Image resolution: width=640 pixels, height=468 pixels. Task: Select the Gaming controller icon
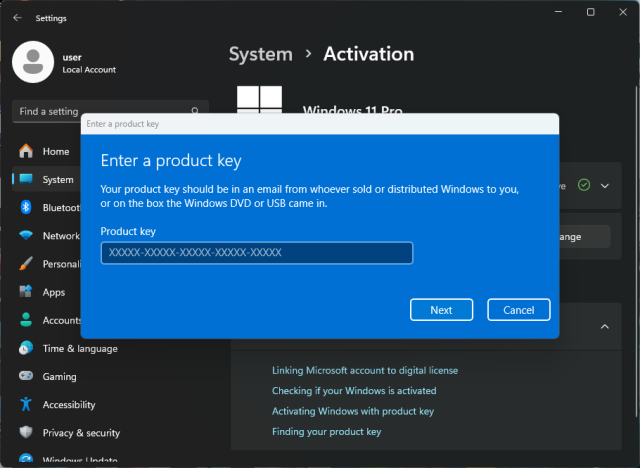[x=26, y=376]
